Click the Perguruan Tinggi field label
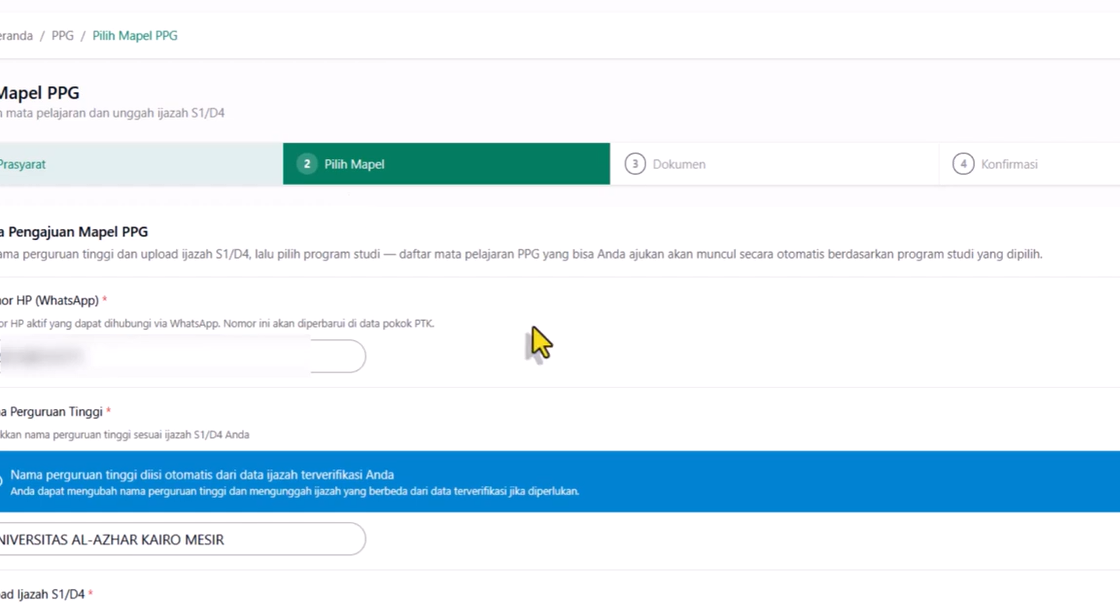1120x608 pixels. [x=56, y=412]
